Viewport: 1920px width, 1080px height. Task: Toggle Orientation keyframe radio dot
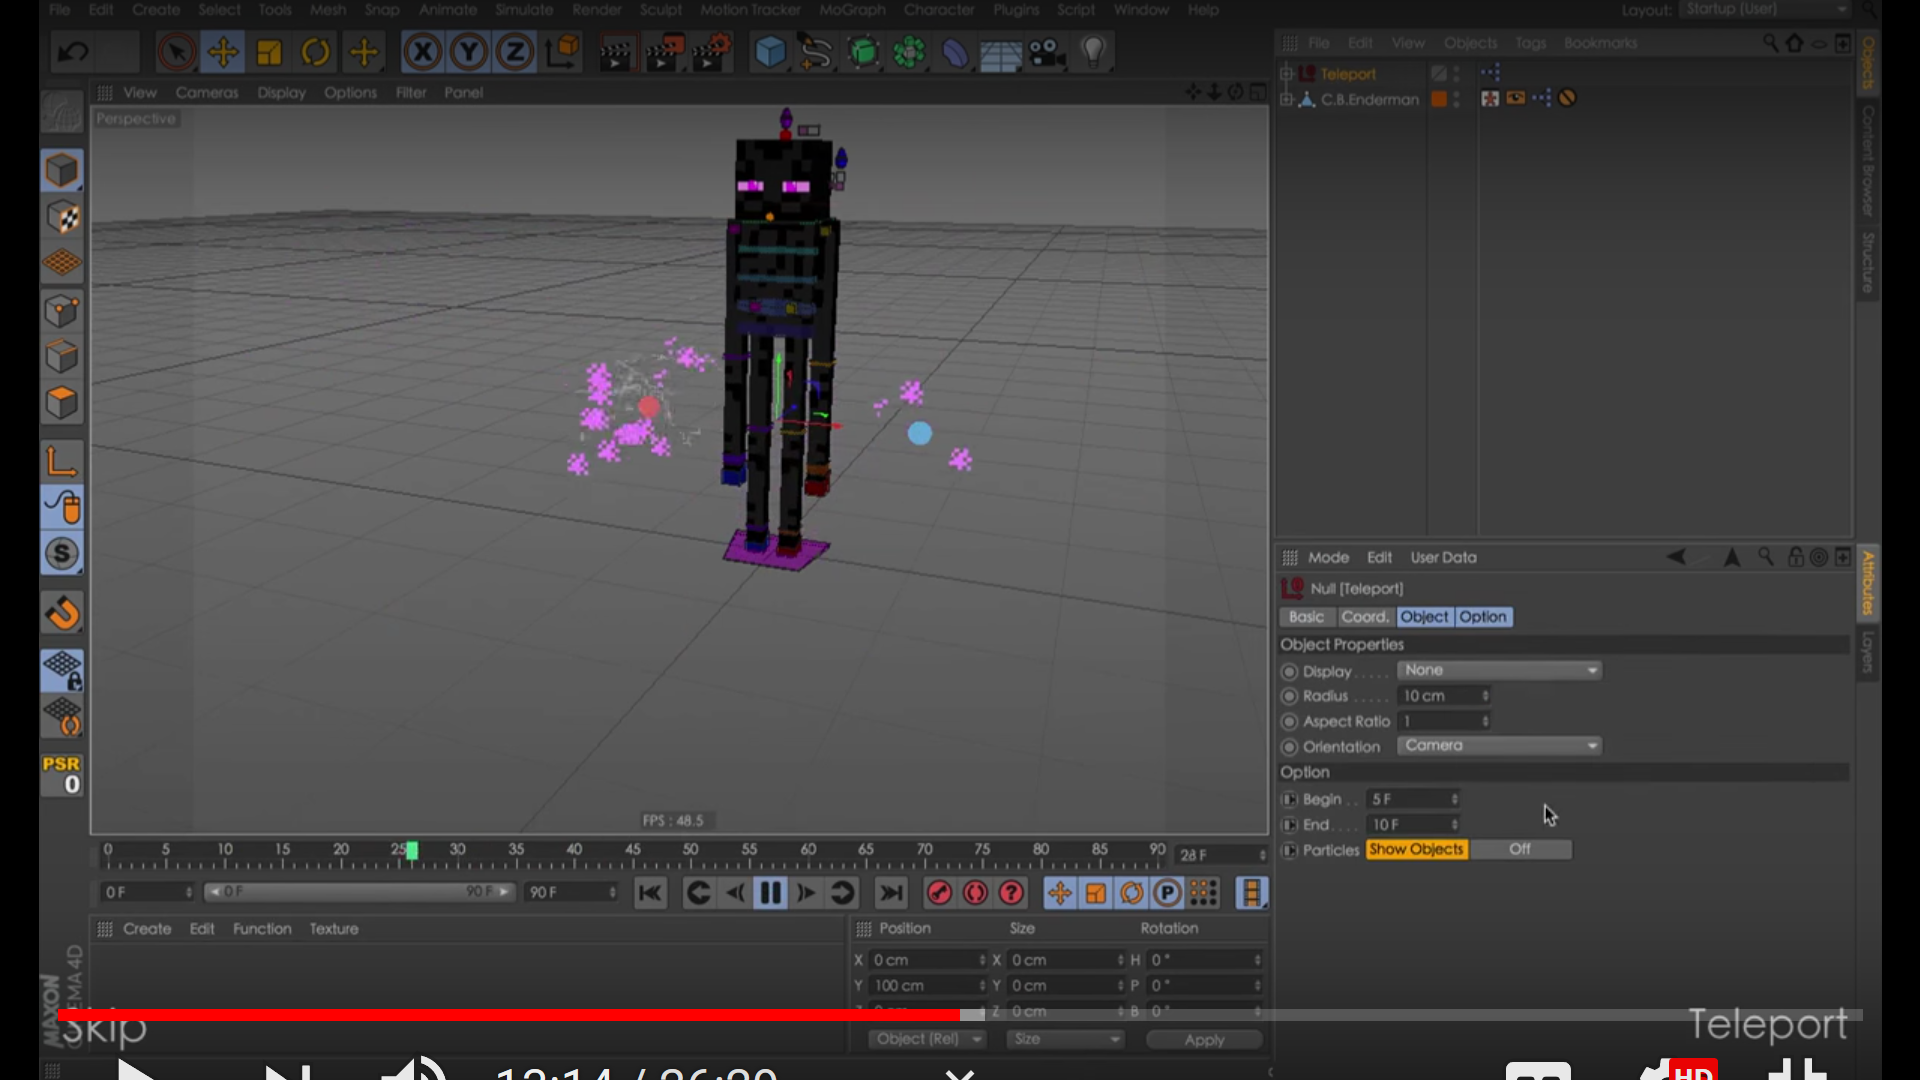coord(1290,747)
